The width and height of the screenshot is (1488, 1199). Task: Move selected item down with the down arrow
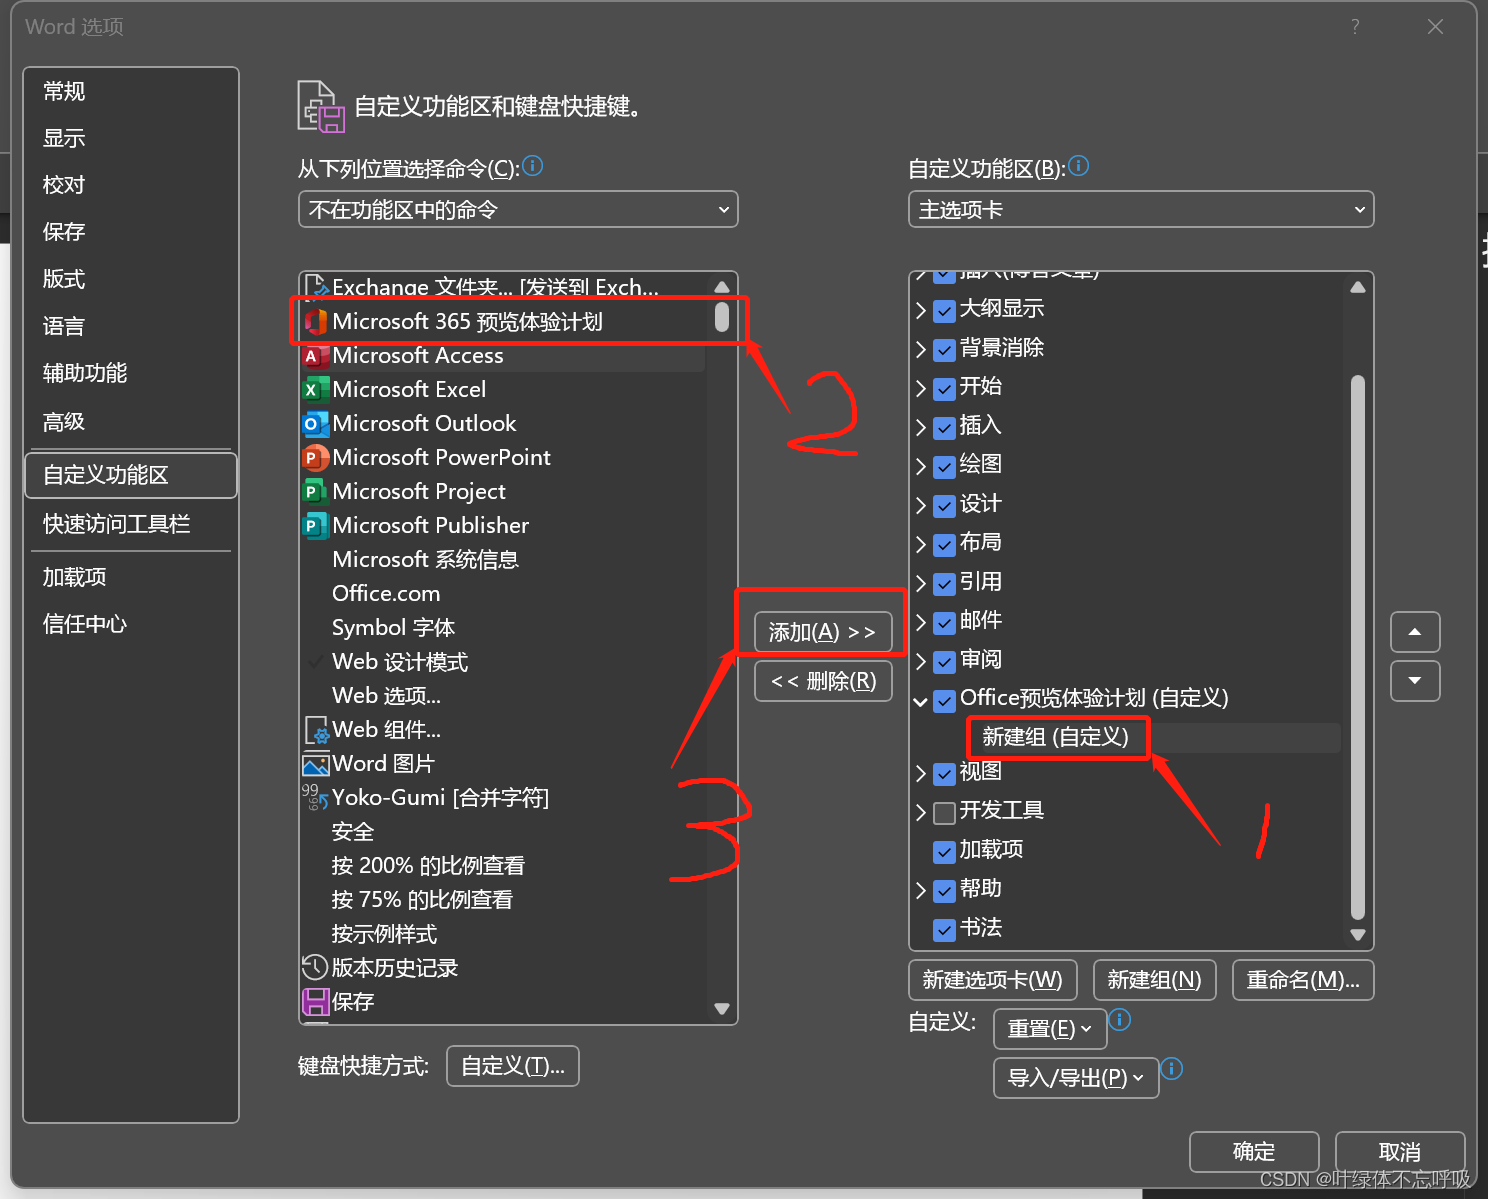[1415, 681]
